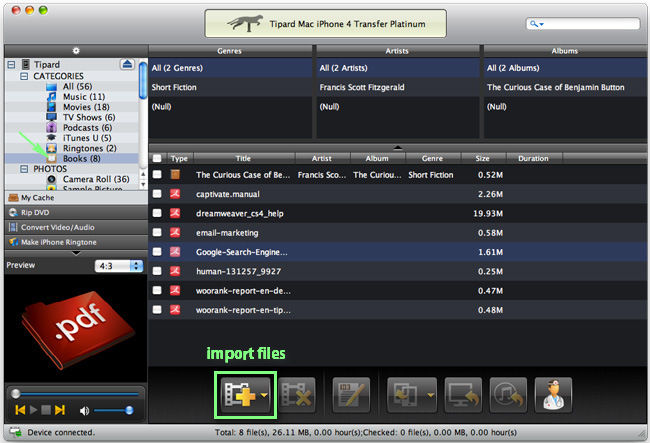
Task: Check the captivate.manual checkbox
Action: (157, 194)
